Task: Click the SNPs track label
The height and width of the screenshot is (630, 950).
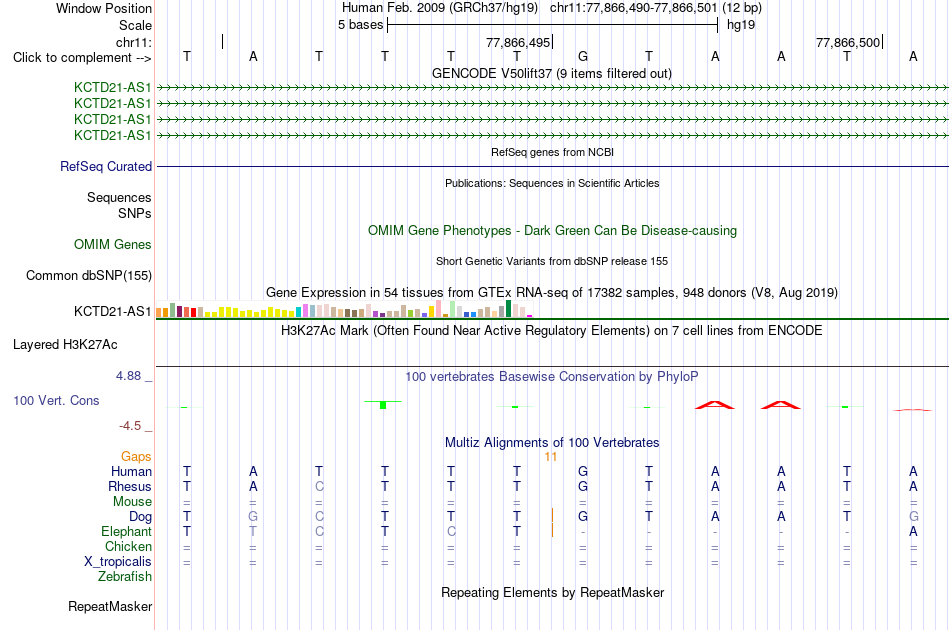Action: [135, 213]
